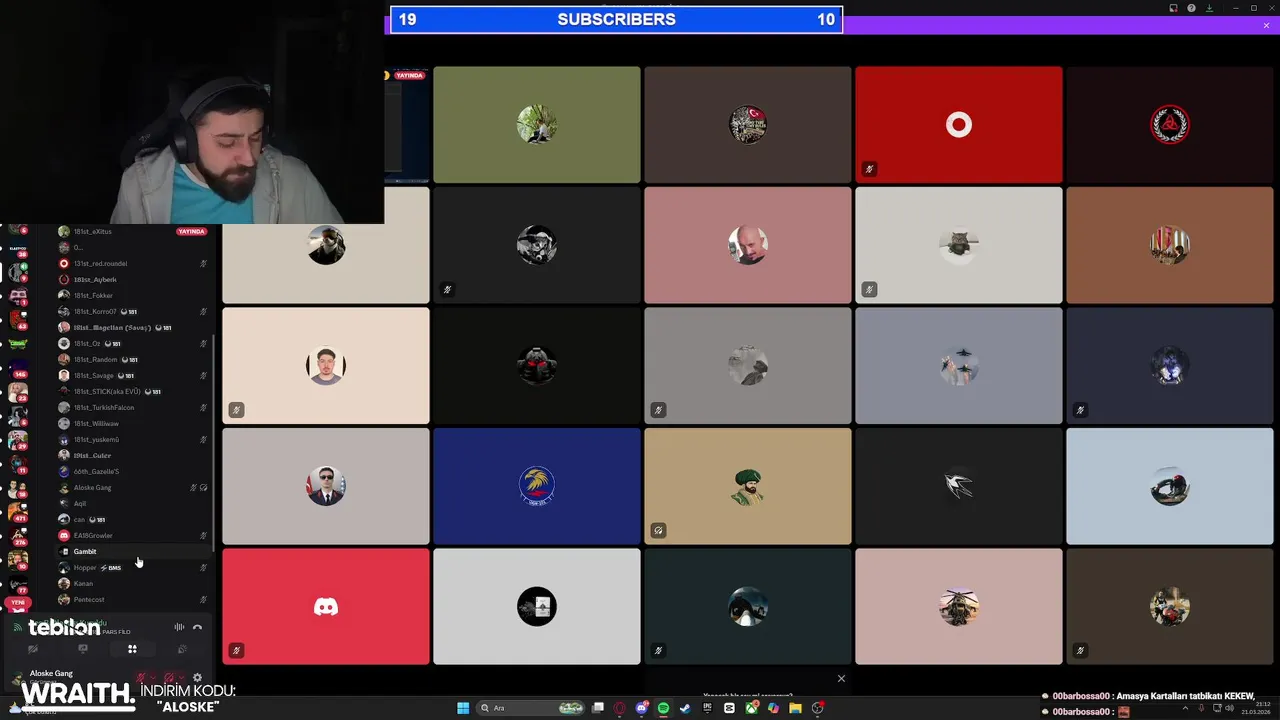The image size is (1280, 720).
Task: Focus the peach tile with glasses man
Action: click(x=326, y=365)
